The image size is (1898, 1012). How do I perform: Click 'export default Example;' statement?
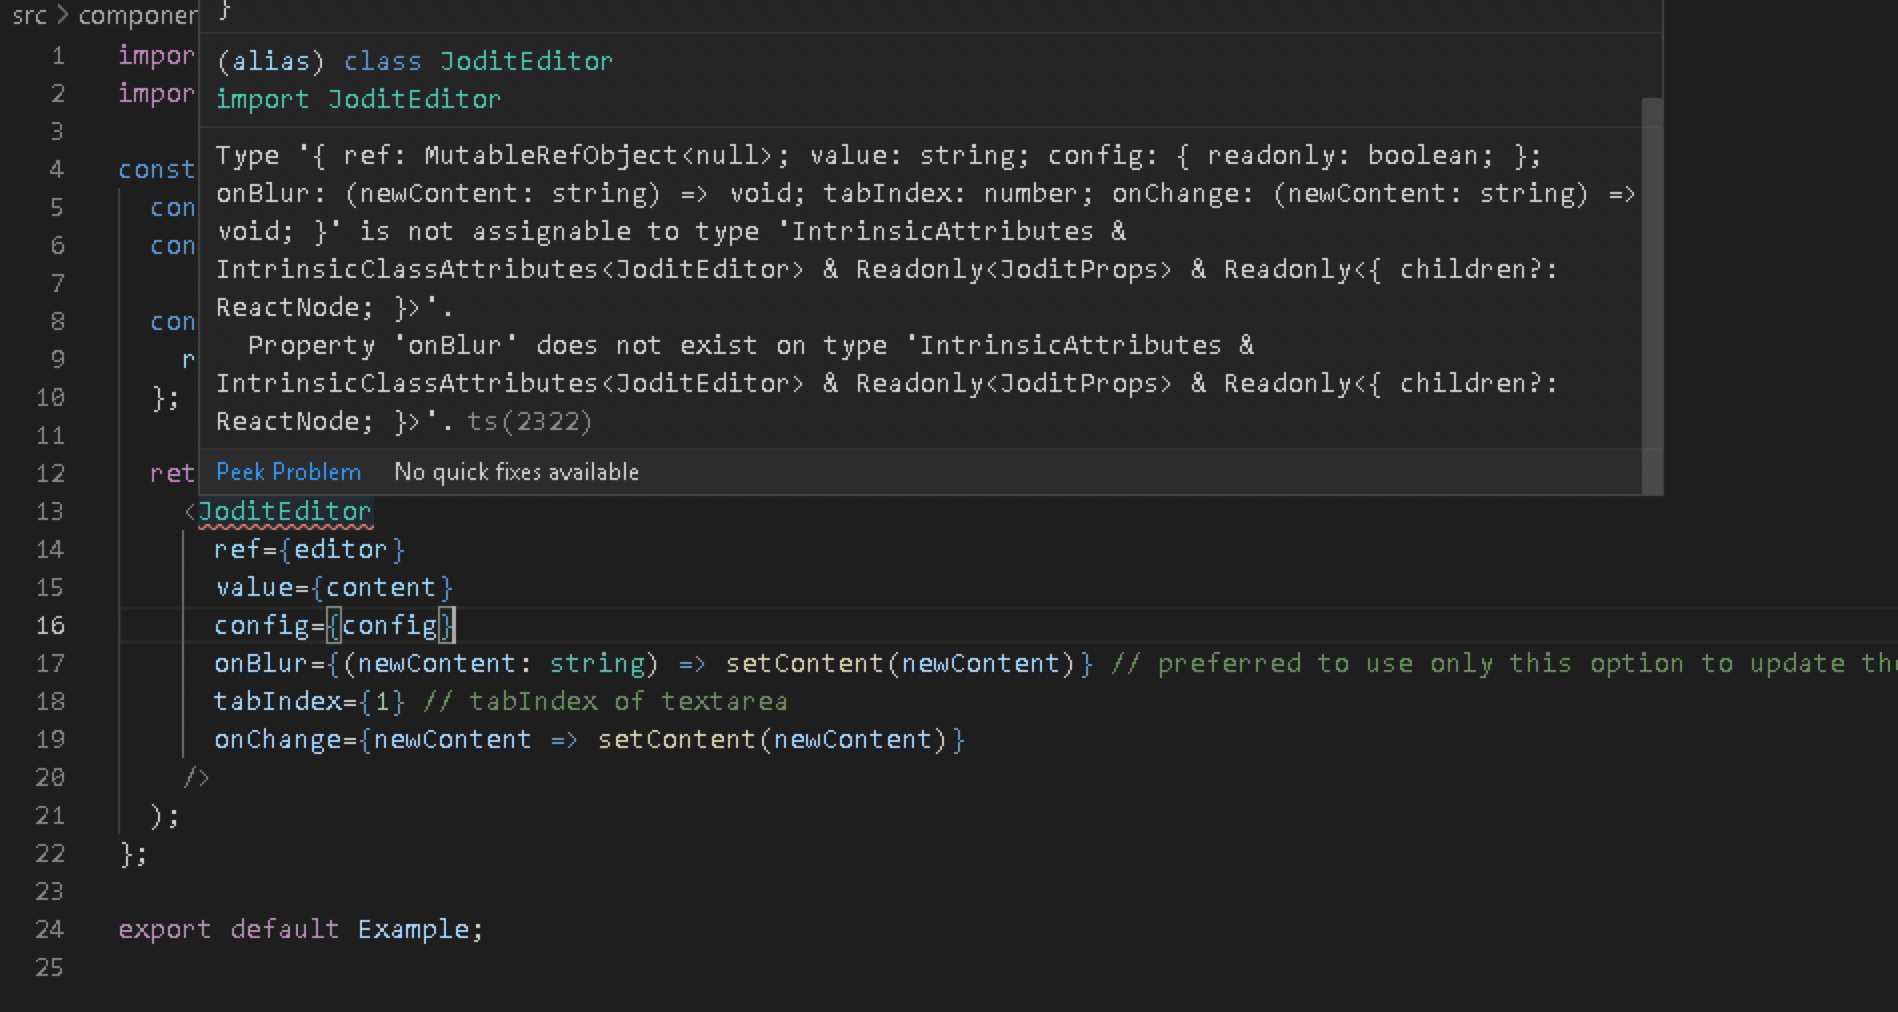coord(300,930)
